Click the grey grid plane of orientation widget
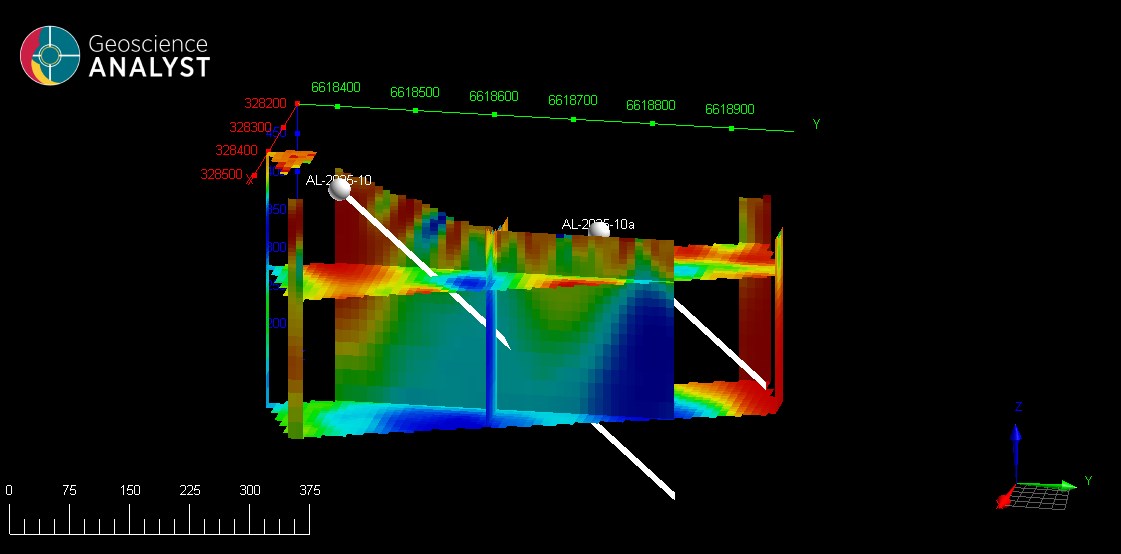Image resolution: width=1121 pixels, height=554 pixels. [x=1040, y=496]
